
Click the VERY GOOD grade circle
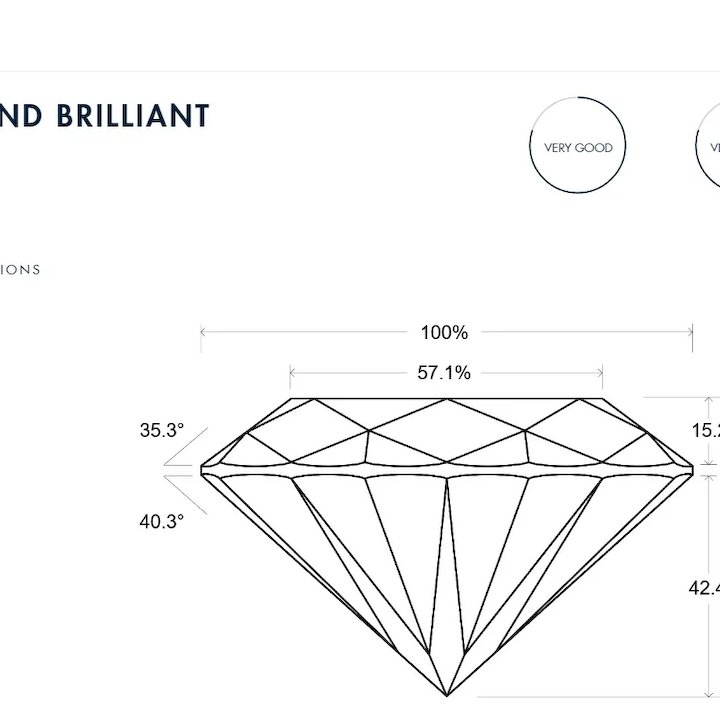click(x=578, y=145)
